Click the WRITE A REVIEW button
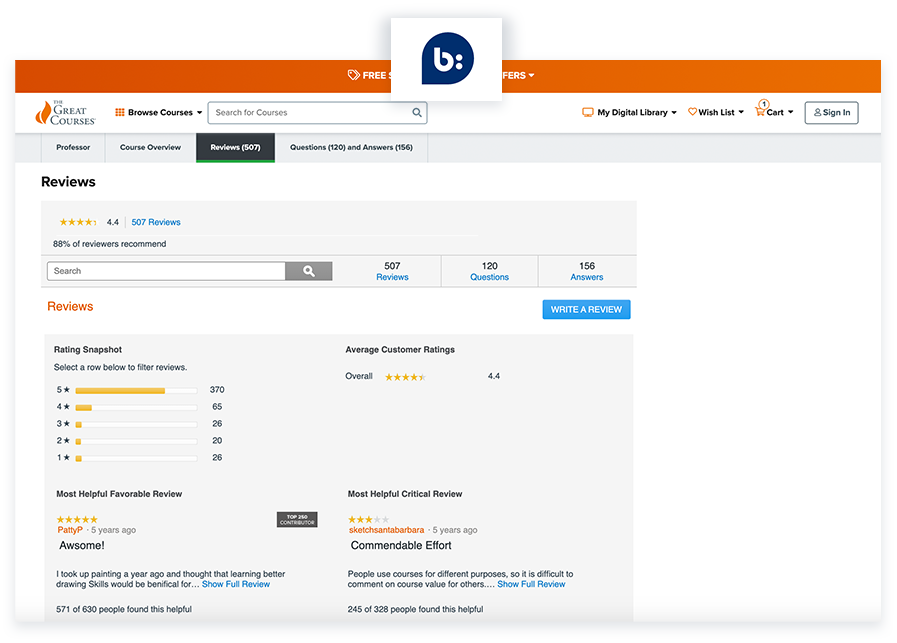Screen dimensions: 897x643 click(586, 309)
